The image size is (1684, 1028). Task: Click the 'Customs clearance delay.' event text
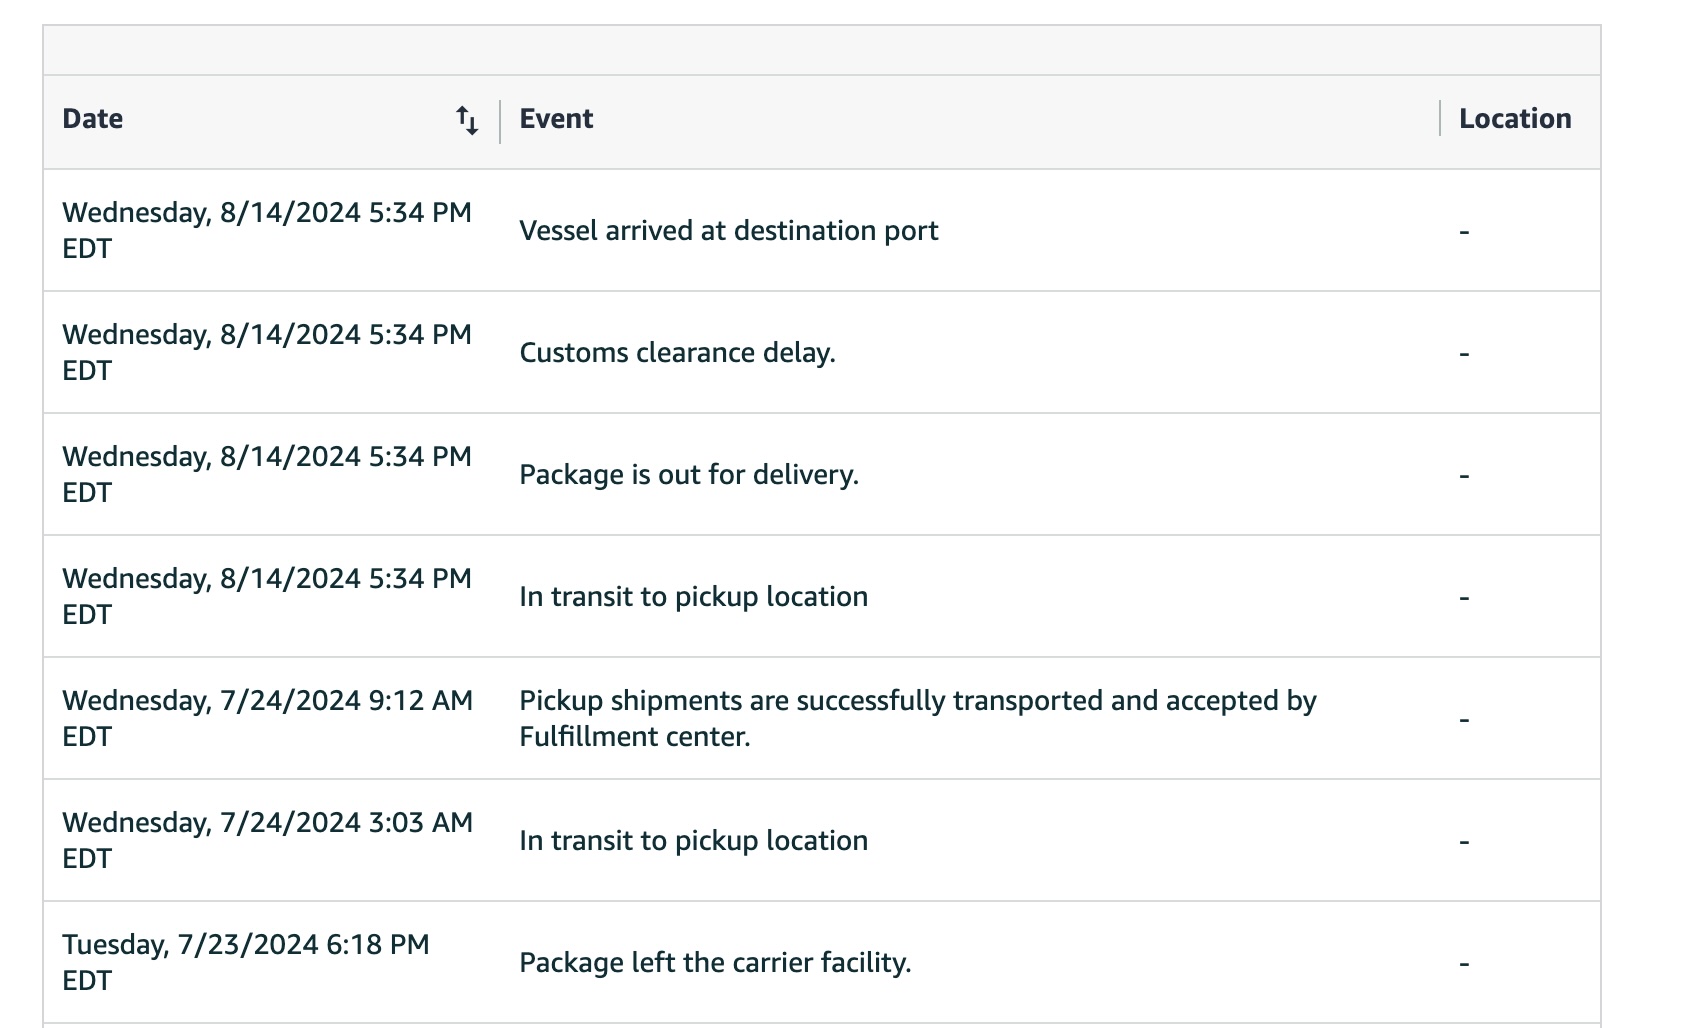(x=677, y=353)
